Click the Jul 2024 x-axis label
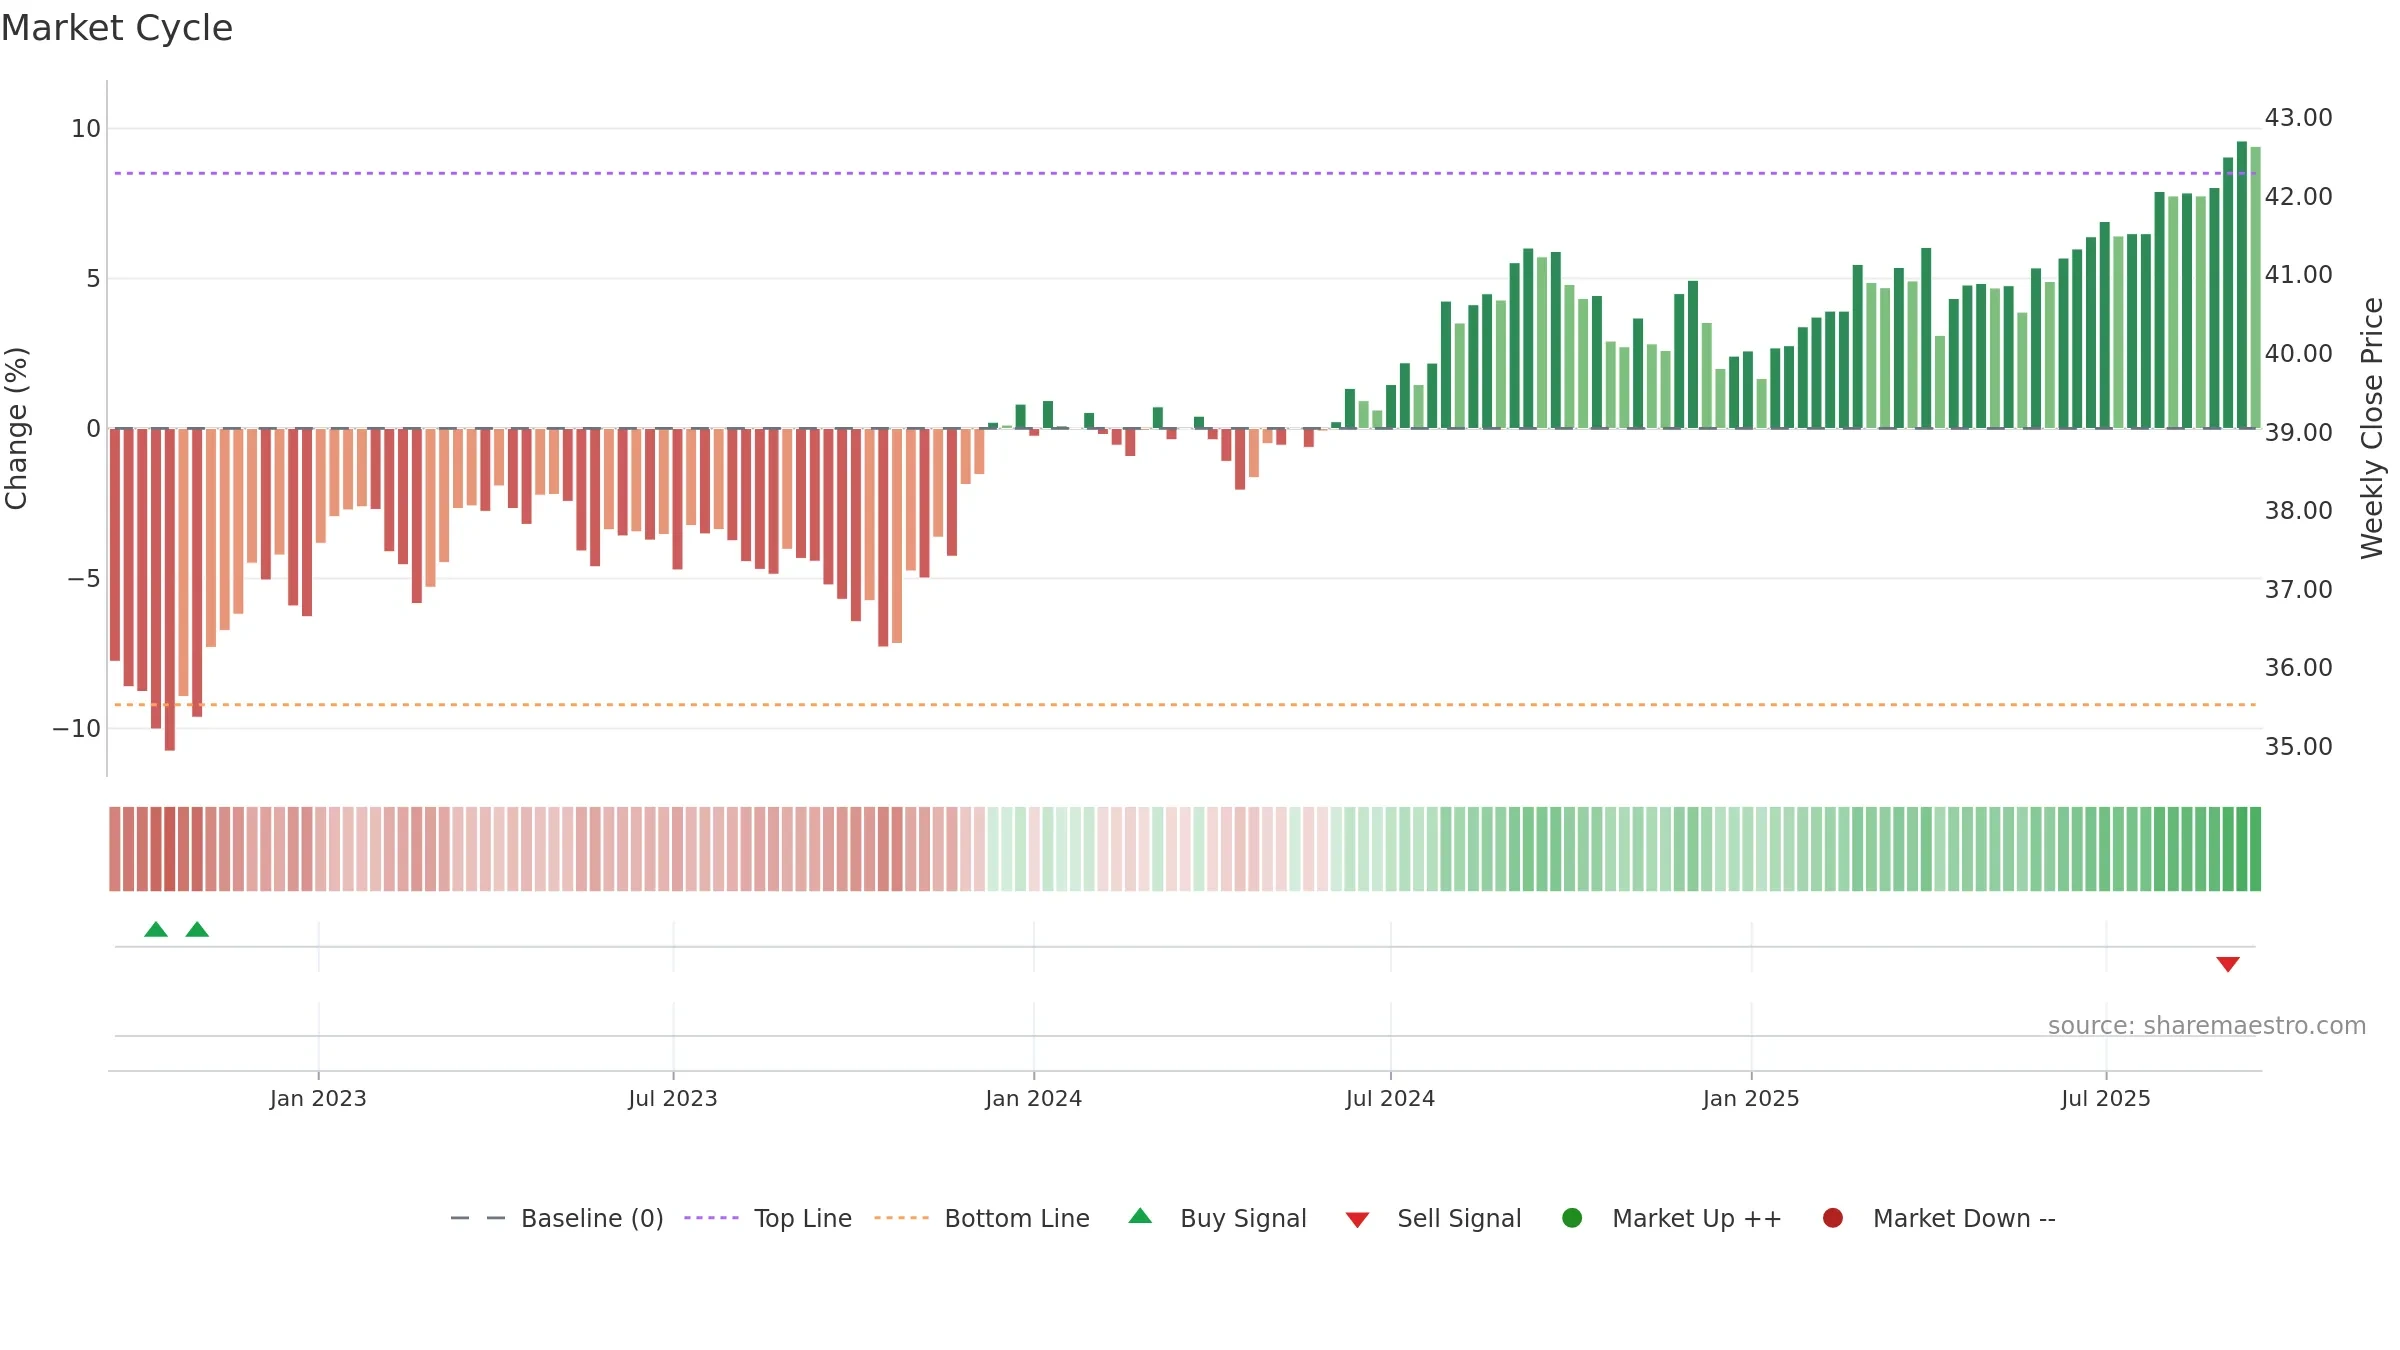This screenshot has width=2400, height=1350. pos(1390,1098)
